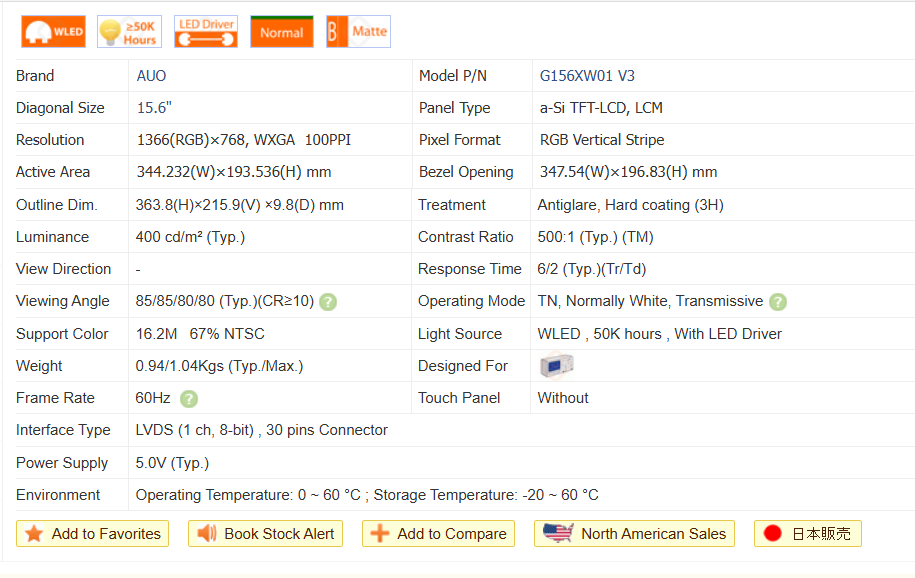Screen dimensions: 915x578
Task: Open help icon next to Viewing Angle
Action: point(328,302)
